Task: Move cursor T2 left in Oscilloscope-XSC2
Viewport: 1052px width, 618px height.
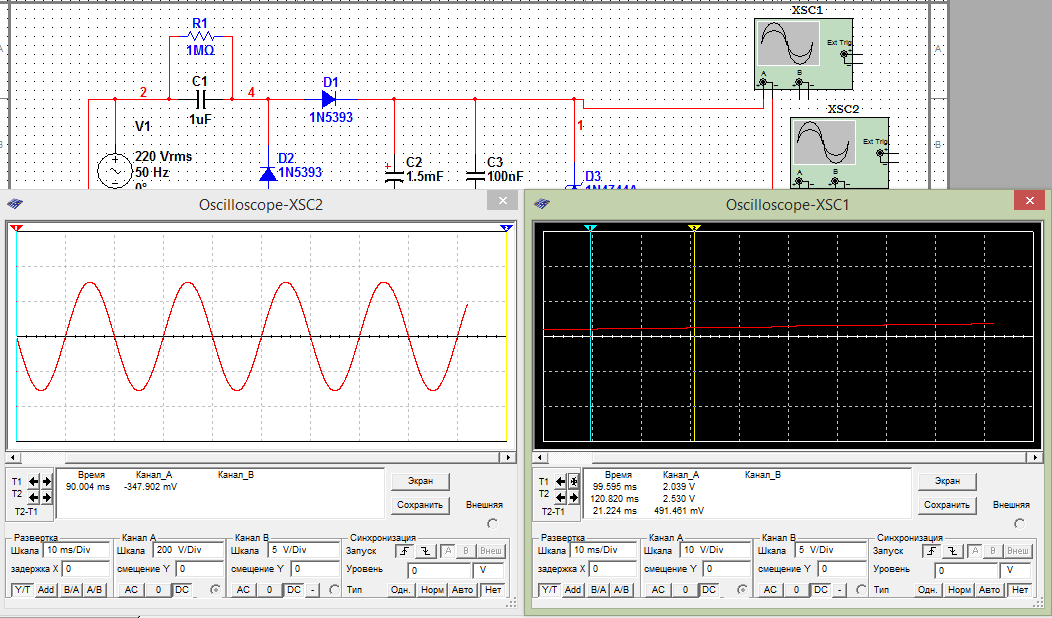Action: point(34,497)
